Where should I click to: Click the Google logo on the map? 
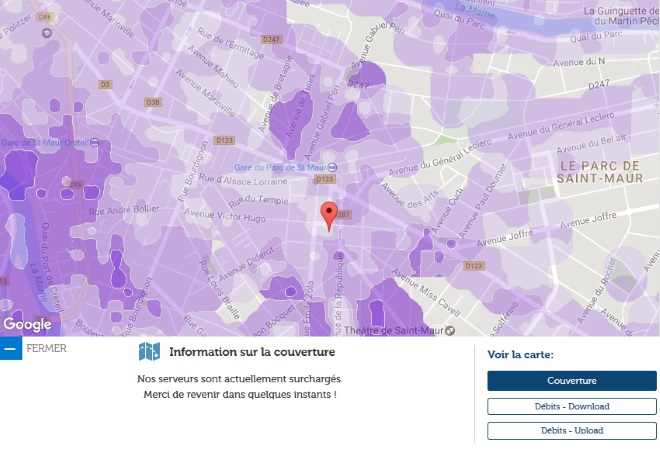click(27, 324)
